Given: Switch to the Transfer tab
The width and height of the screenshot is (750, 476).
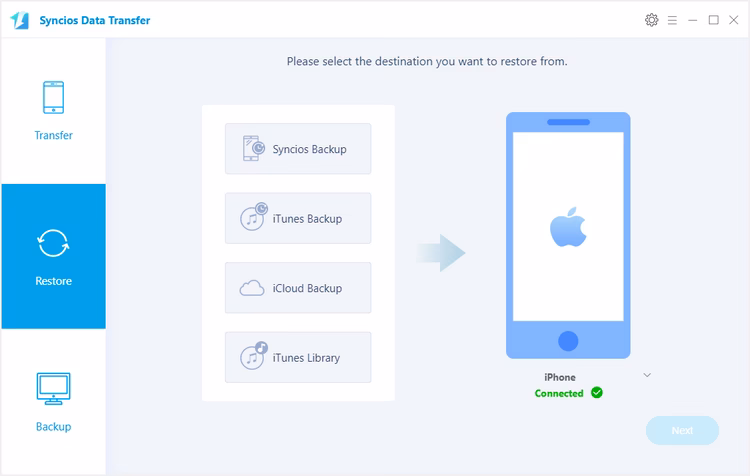Looking at the screenshot, I should pyautogui.click(x=54, y=111).
